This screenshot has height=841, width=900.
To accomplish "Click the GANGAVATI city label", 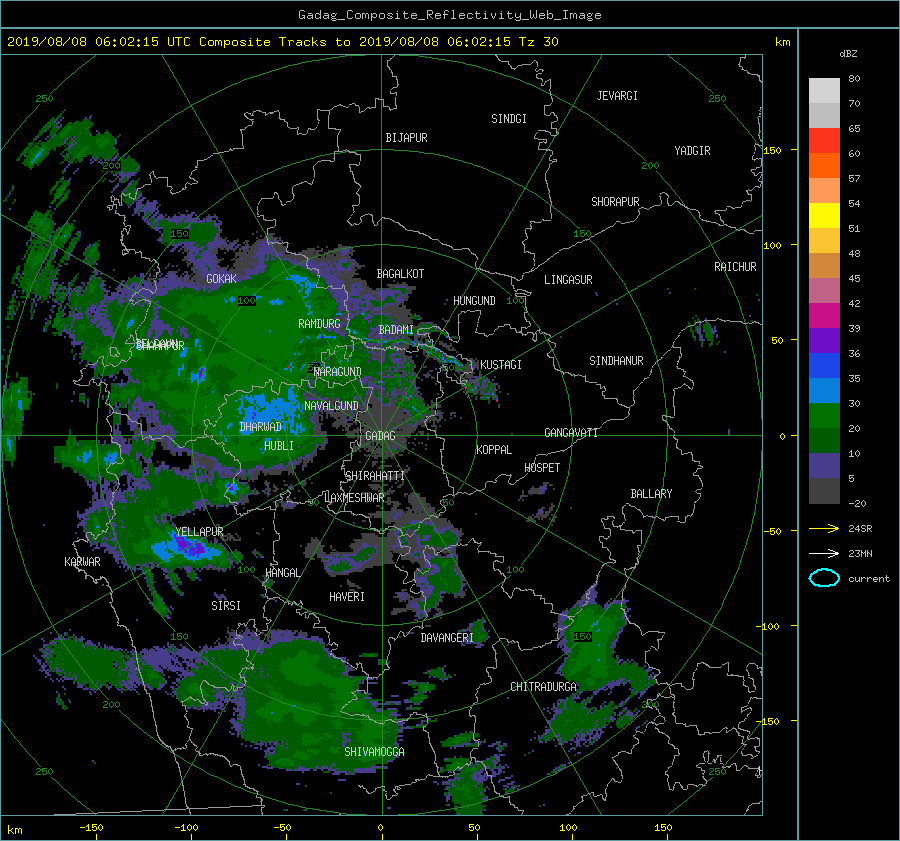I will [571, 432].
